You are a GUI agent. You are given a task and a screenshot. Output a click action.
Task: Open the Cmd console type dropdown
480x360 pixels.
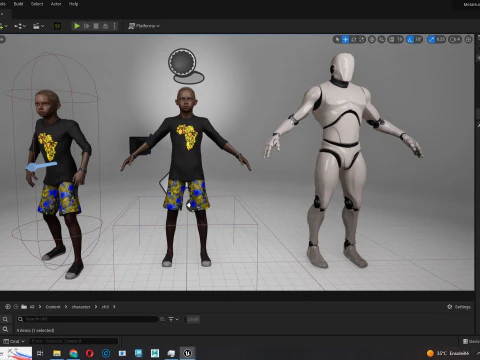click(x=14, y=341)
